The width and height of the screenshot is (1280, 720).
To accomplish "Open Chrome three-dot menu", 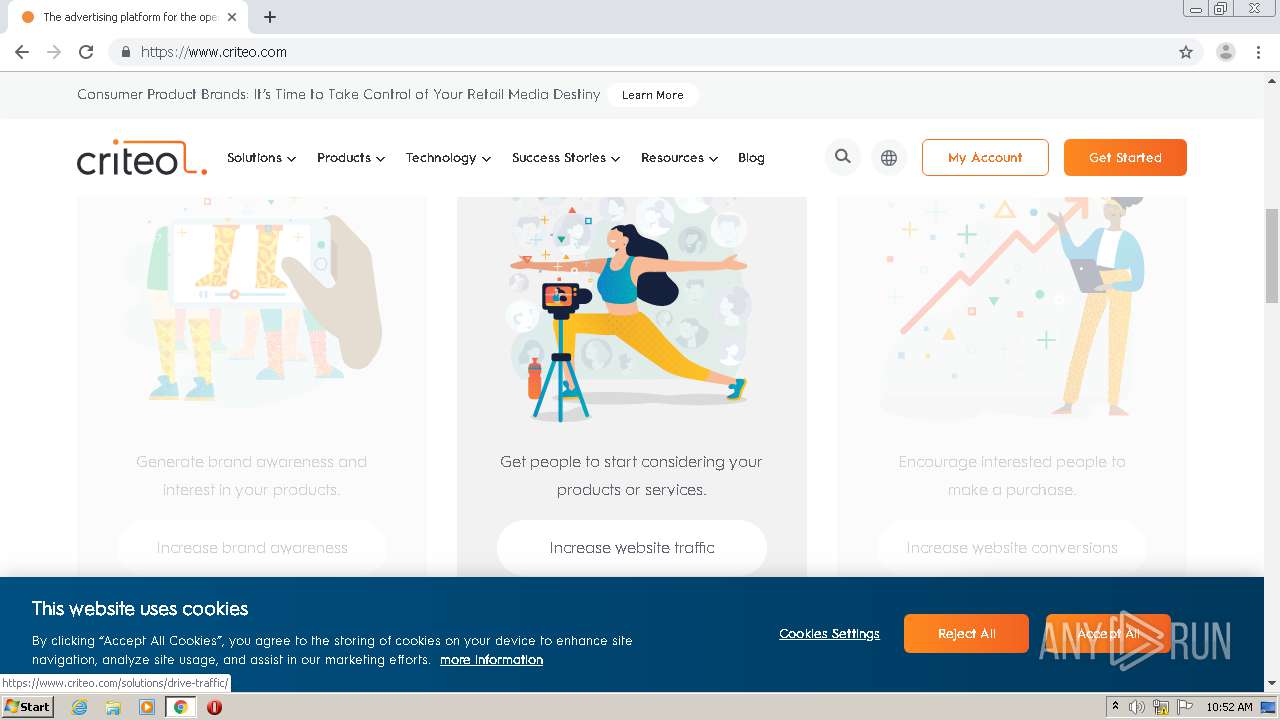I will pyautogui.click(x=1258, y=52).
